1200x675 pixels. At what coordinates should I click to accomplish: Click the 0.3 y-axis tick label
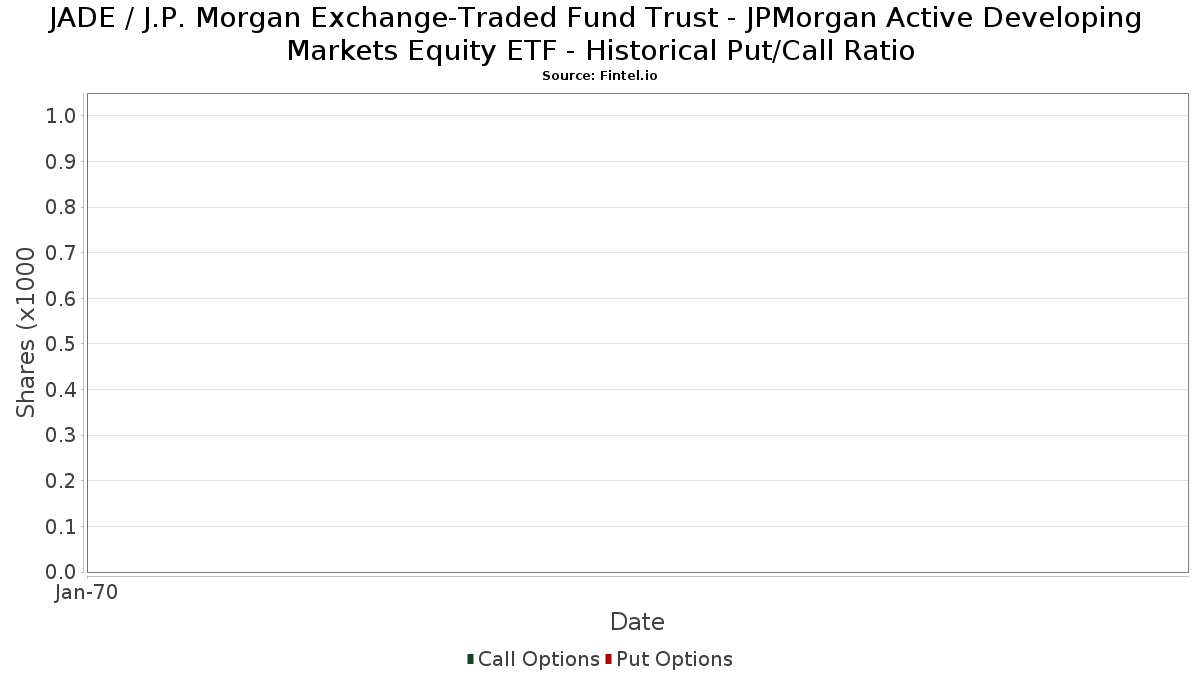(61, 435)
